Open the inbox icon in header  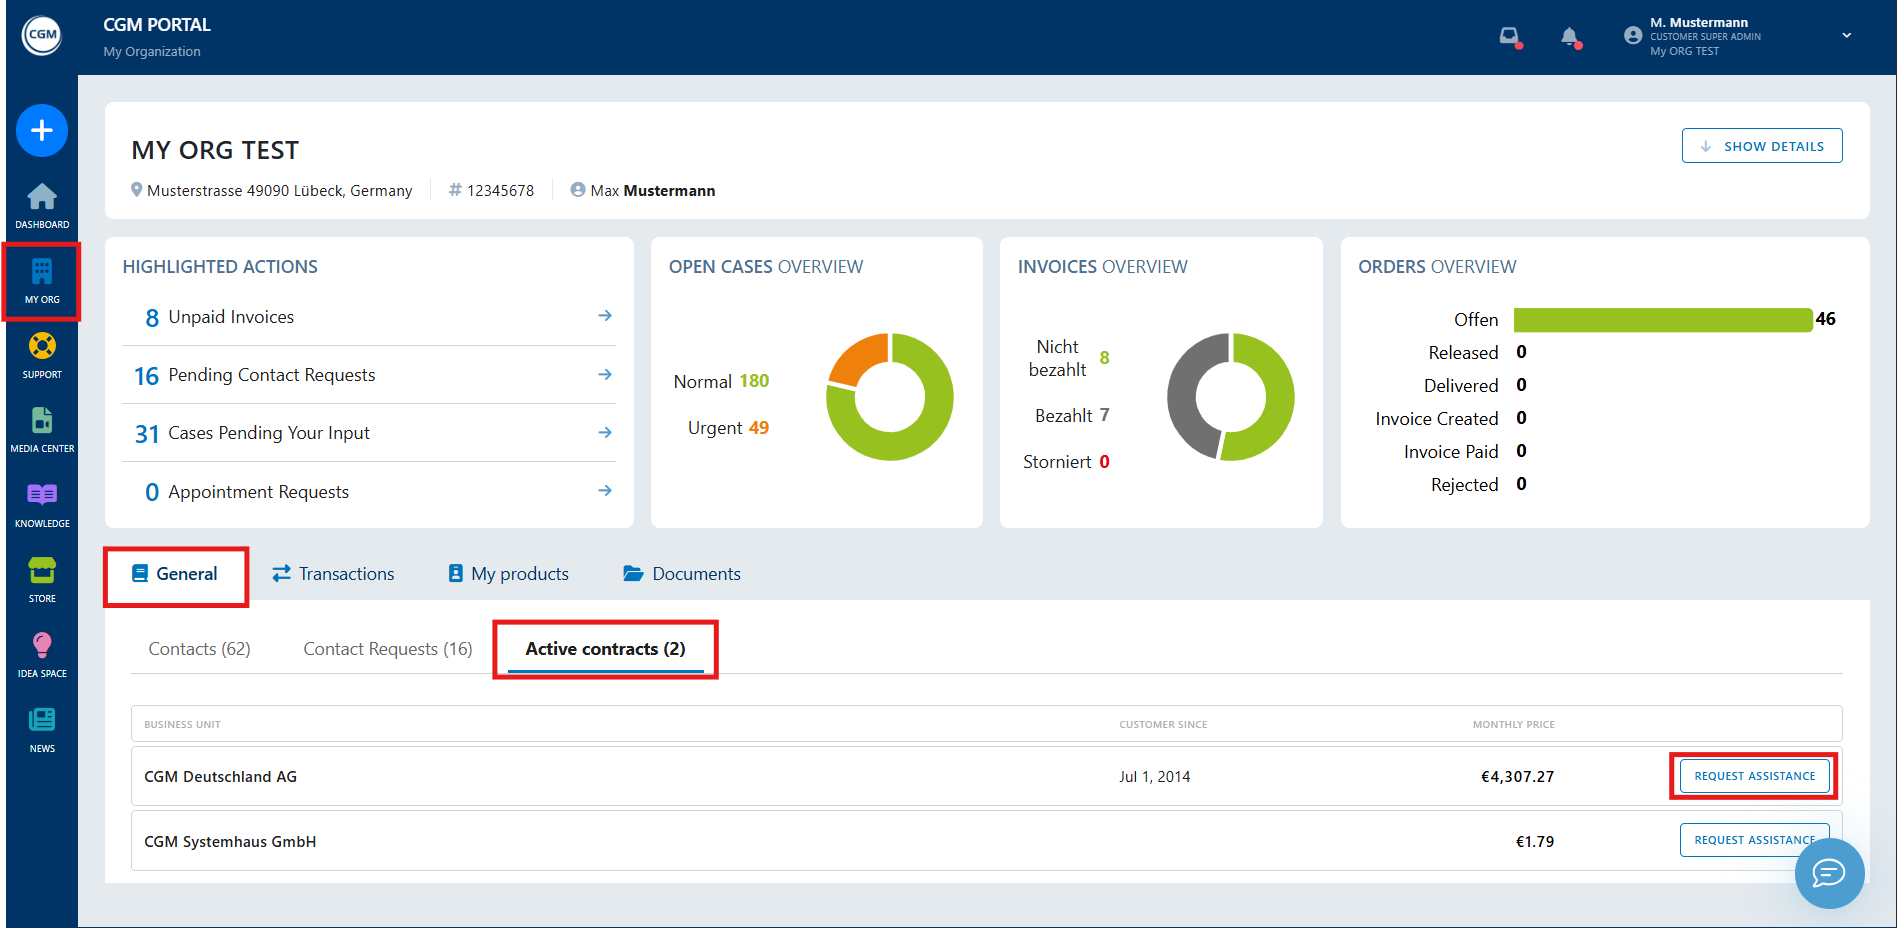1509,37
